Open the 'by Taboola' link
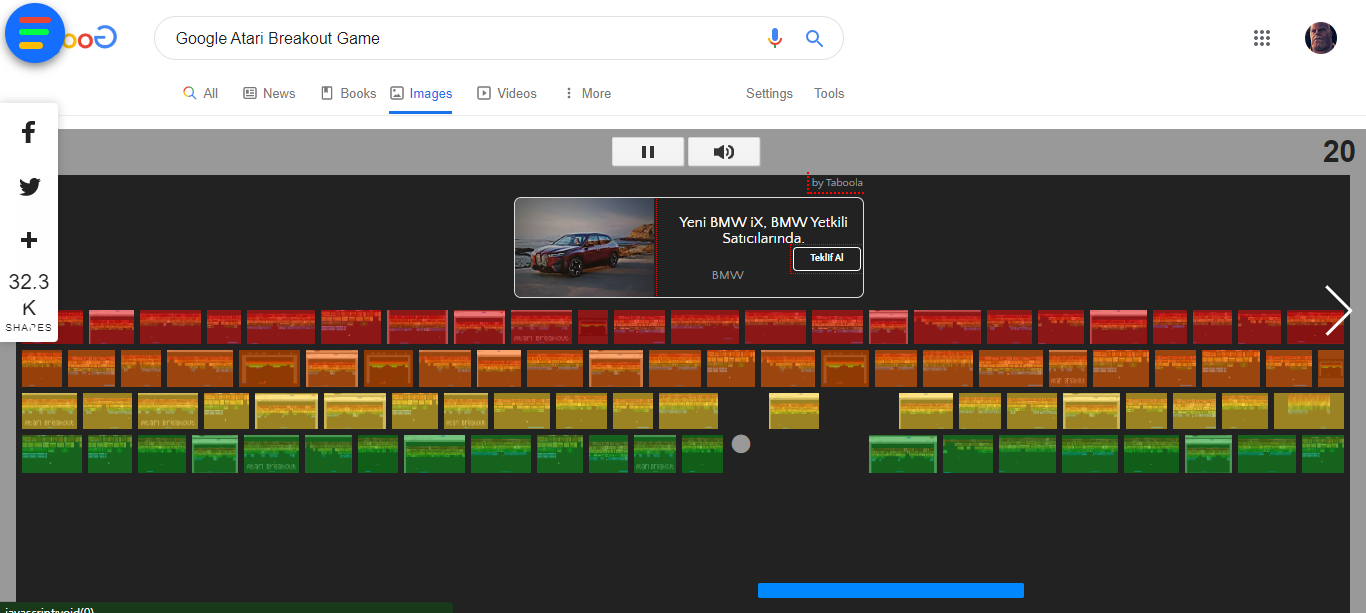The height and width of the screenshot is (613, 1366). (x=836, y=183)
